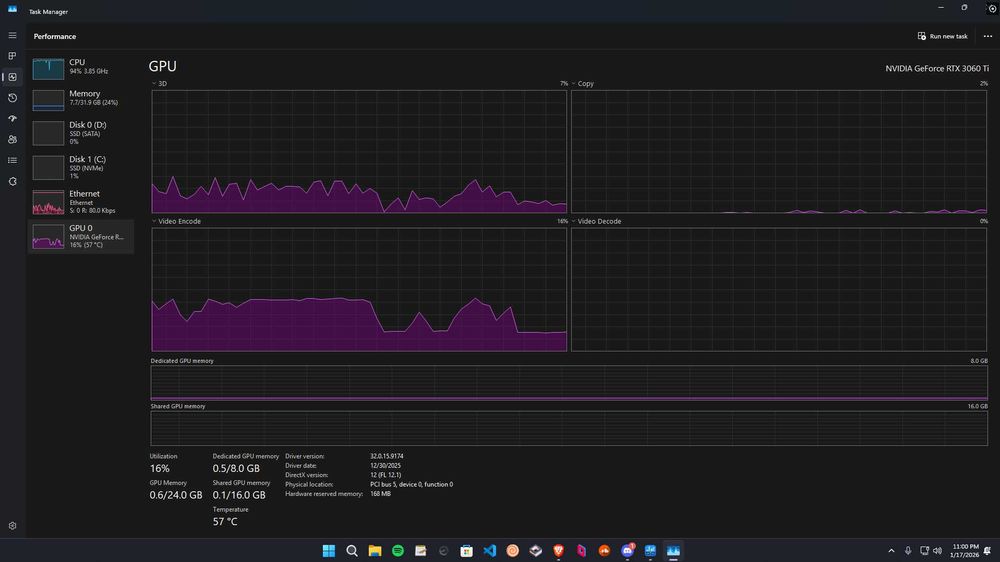The image size is (1000, 562).
Task: Open the Video Decode engine dropdown
Action: pyautogui.click(x=595, y=221)
